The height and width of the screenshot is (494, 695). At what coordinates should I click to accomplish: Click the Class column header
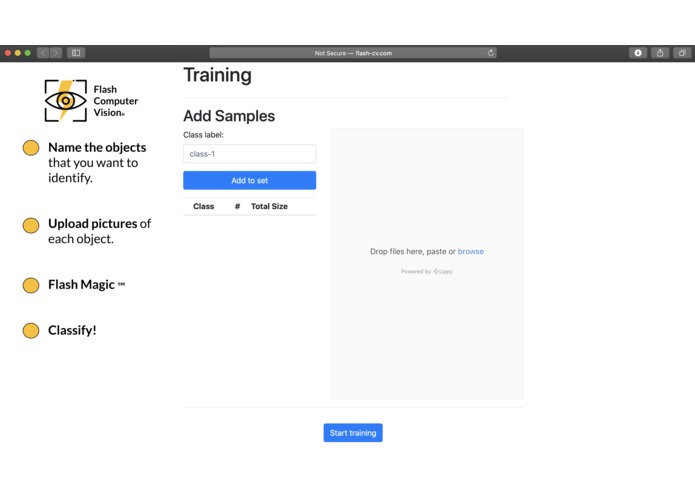click(203, 206)
